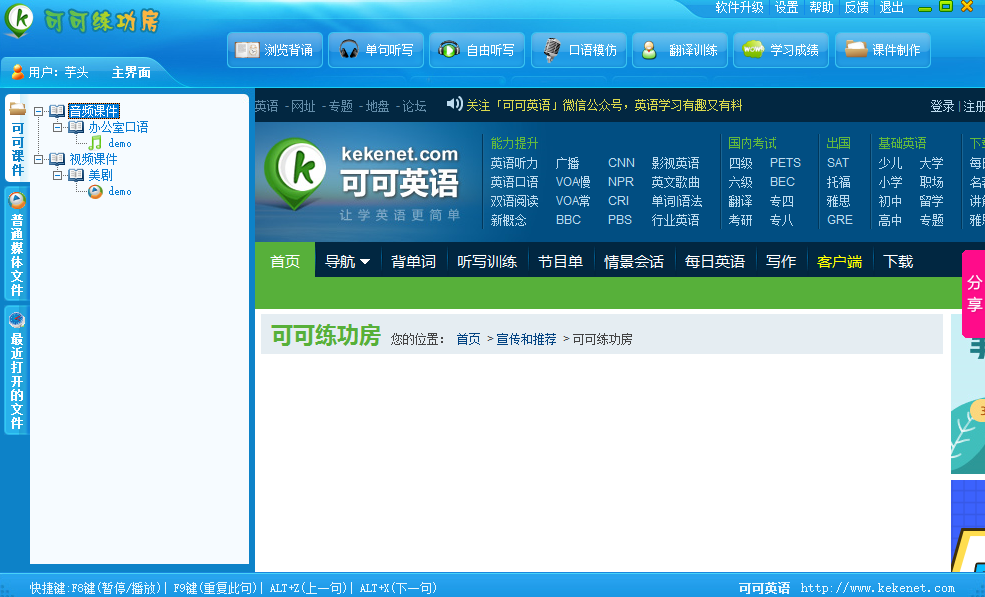The image size is (985, 597).
Task: Switch to 最近打开的文件 side tab
Action: (17, 372)
